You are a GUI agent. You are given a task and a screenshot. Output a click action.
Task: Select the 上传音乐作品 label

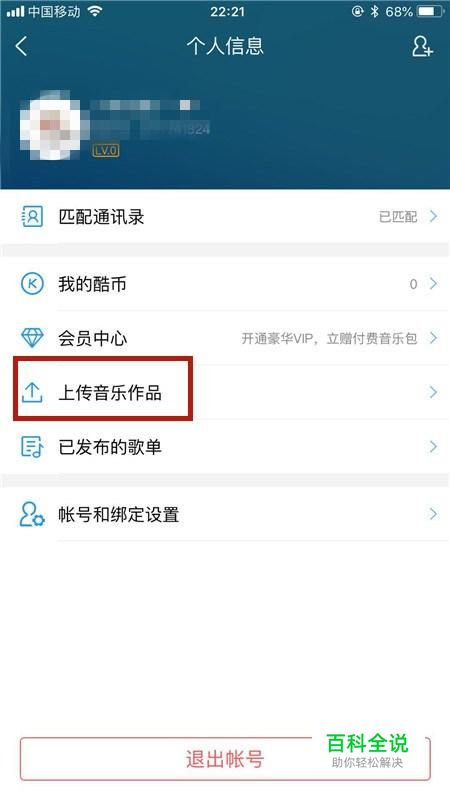(110, 392)
